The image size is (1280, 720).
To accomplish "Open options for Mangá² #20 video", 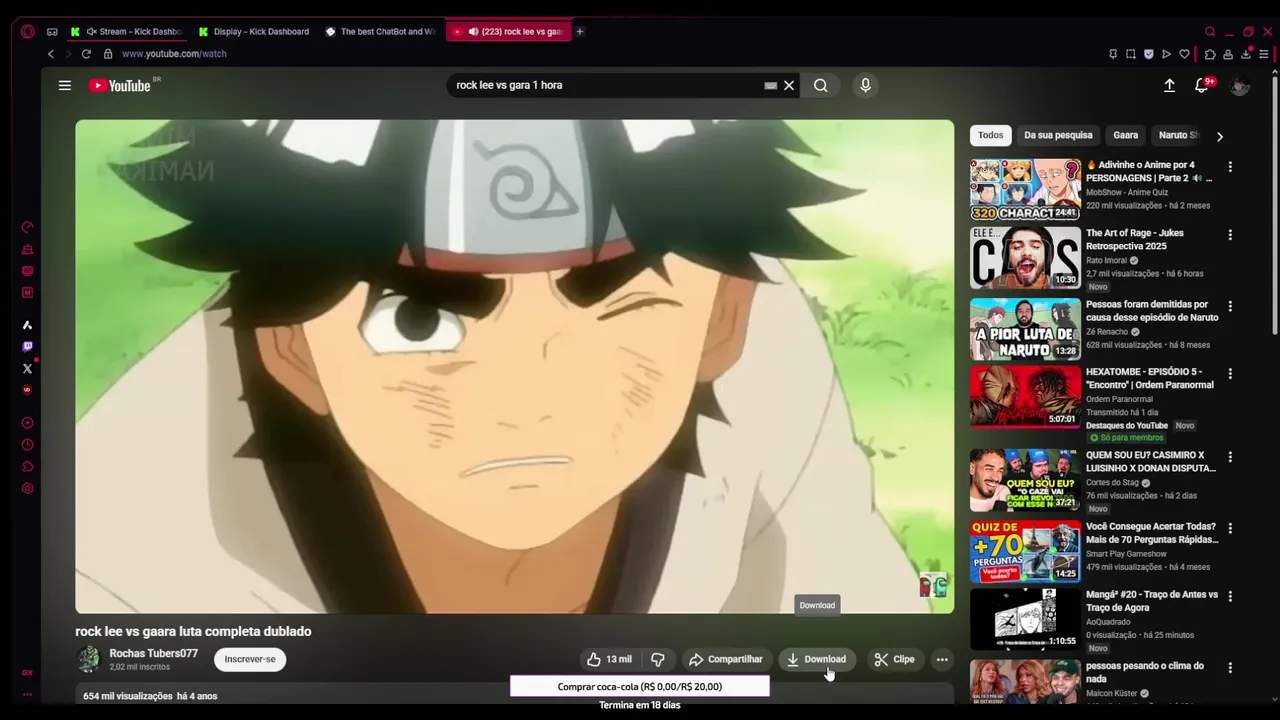I will coord(1230,596).
